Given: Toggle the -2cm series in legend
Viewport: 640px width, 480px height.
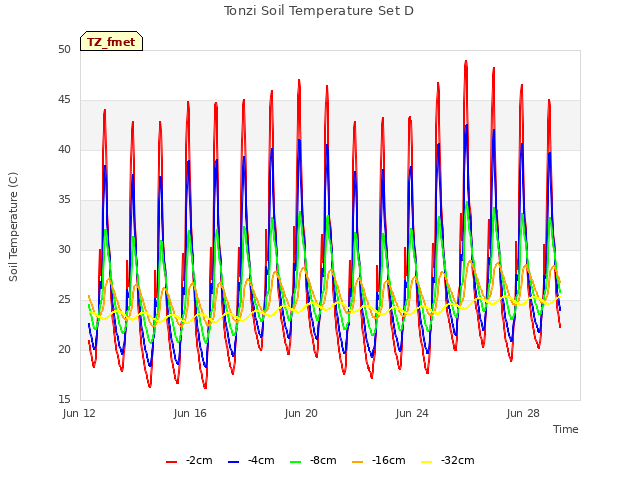Looking at the screenshot, I should tap(189, 460).
